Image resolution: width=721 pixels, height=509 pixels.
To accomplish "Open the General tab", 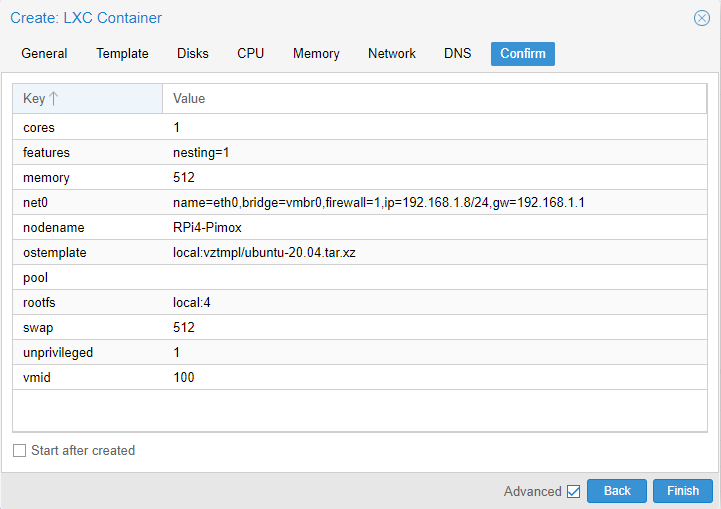I will (44, 53).
